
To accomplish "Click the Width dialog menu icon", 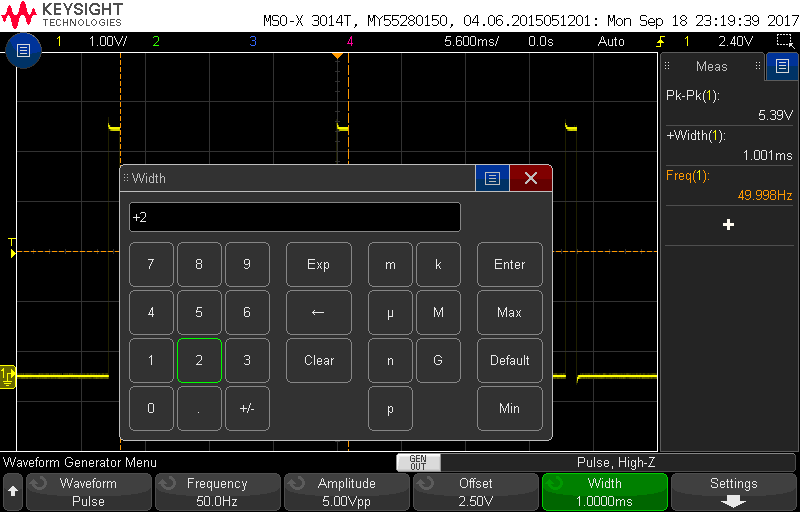I will [x=491, y=178].
